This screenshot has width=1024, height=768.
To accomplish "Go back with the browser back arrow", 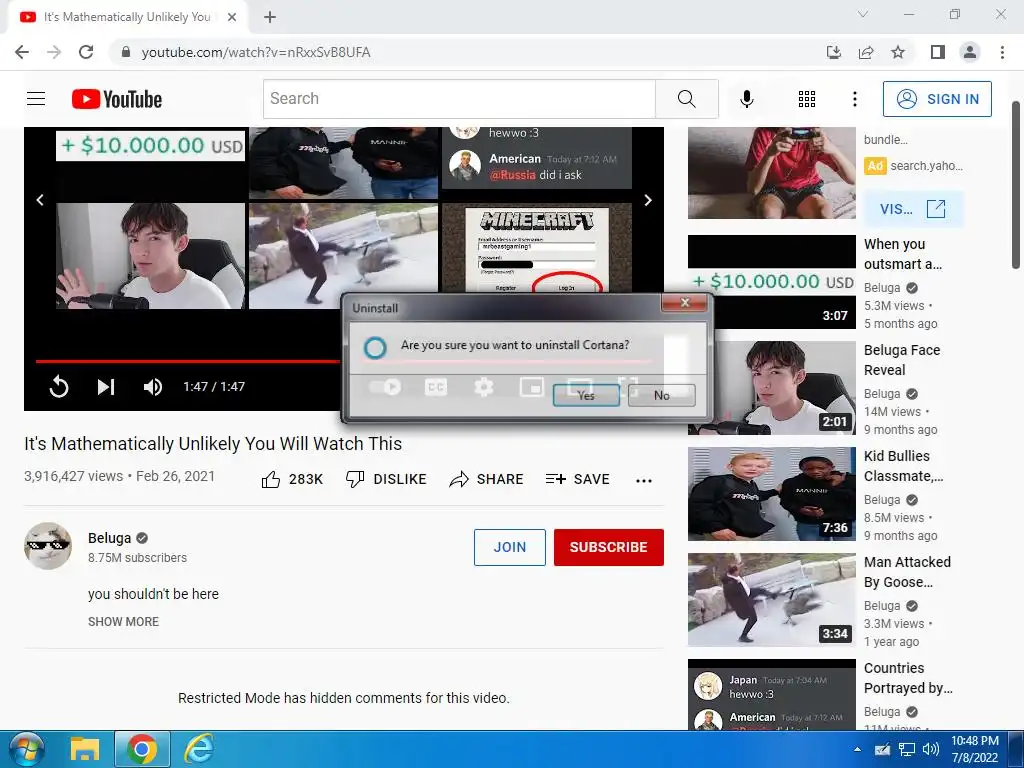I will point(22,52).
